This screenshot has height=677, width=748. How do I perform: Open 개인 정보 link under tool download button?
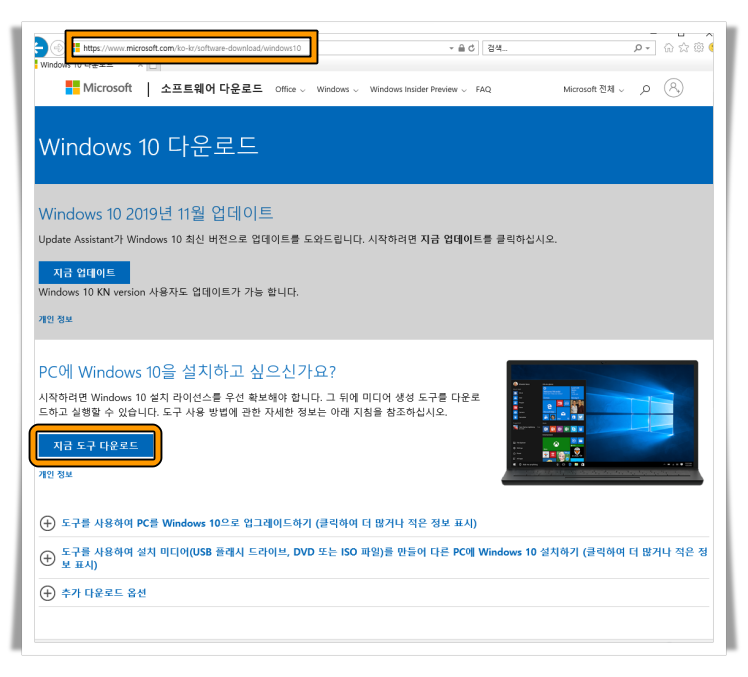click(x=55, y=474)
